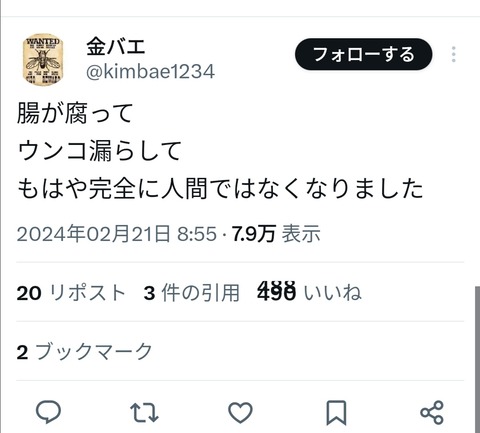Click the tweet line もはや完全に人間ではなくなりました
The height and width of the screenshot is (433, 480).
[220, 188]
